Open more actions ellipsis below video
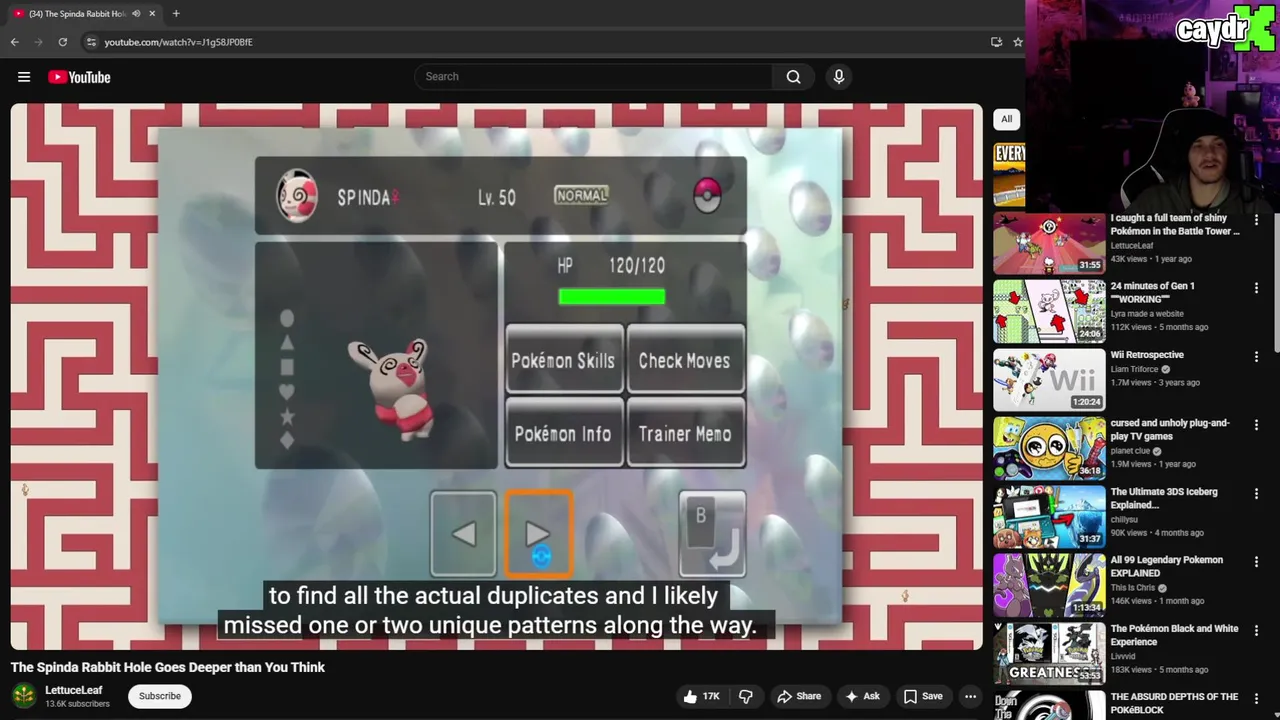 click(970, 696)
